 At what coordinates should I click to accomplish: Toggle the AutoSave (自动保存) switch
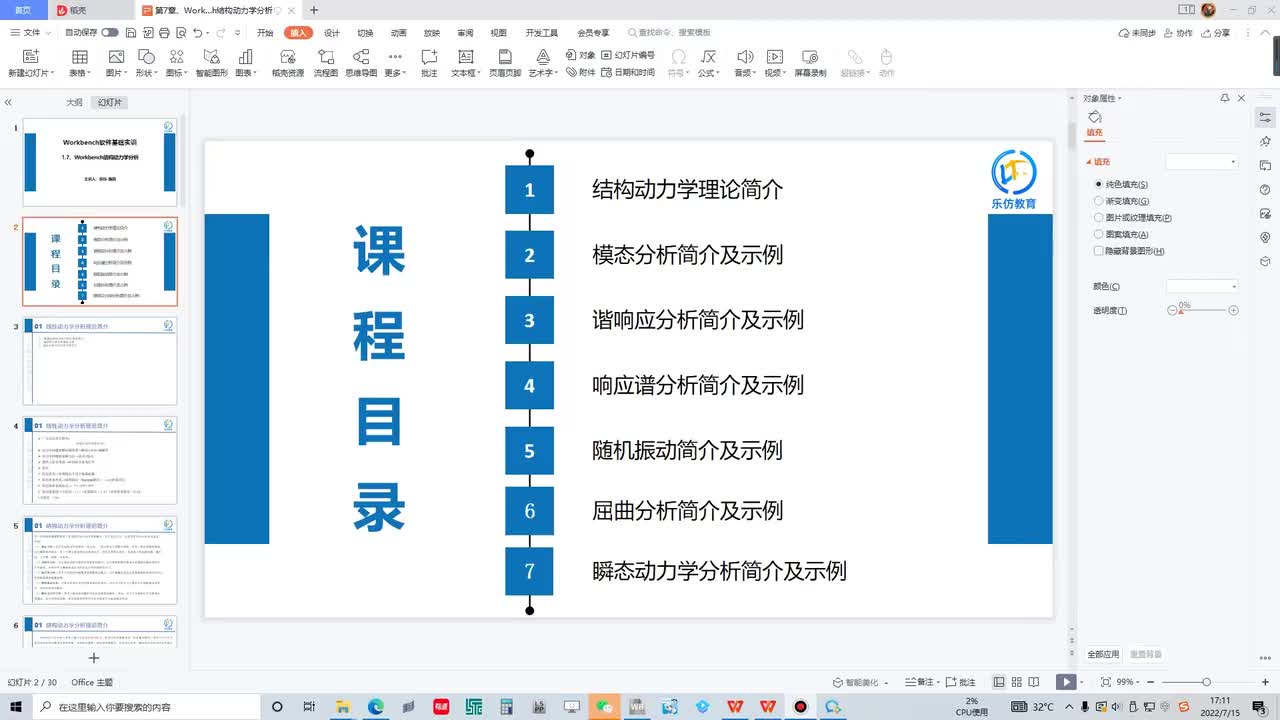point(110,33)
